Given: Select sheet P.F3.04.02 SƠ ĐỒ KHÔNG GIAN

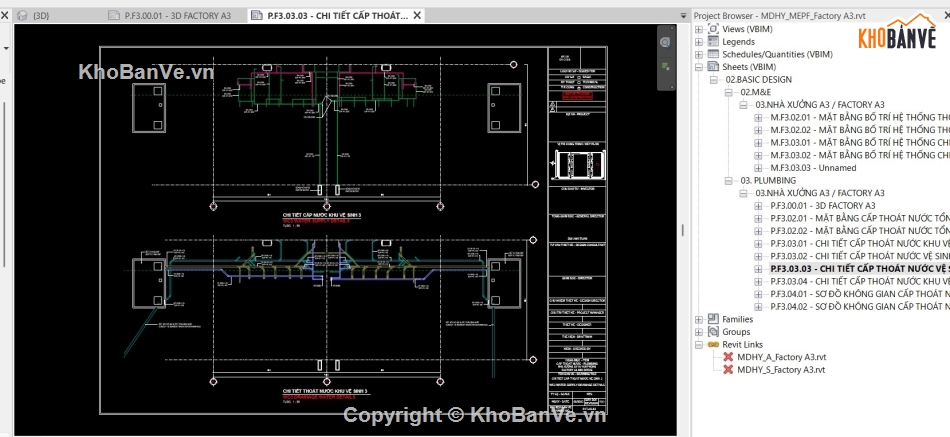Looking at the screenshot, I should pyautogui.click(x=859, y=307).
